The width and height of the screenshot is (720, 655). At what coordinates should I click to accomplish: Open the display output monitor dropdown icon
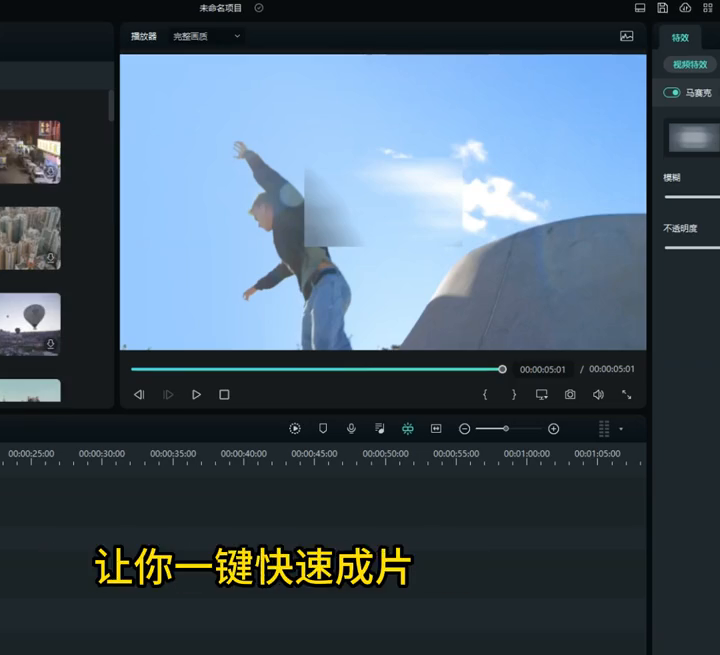click(x=542, y=395)
